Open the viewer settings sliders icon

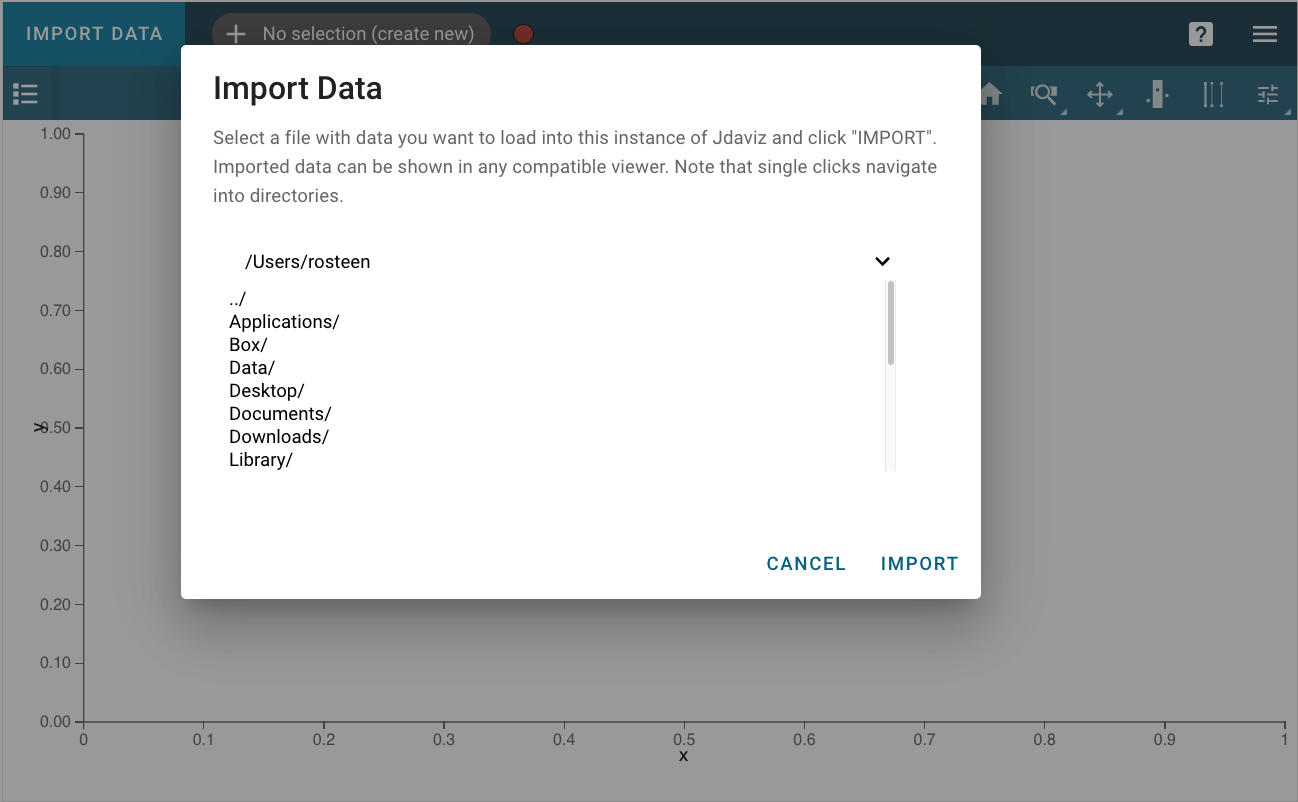tap(1268, 95)
